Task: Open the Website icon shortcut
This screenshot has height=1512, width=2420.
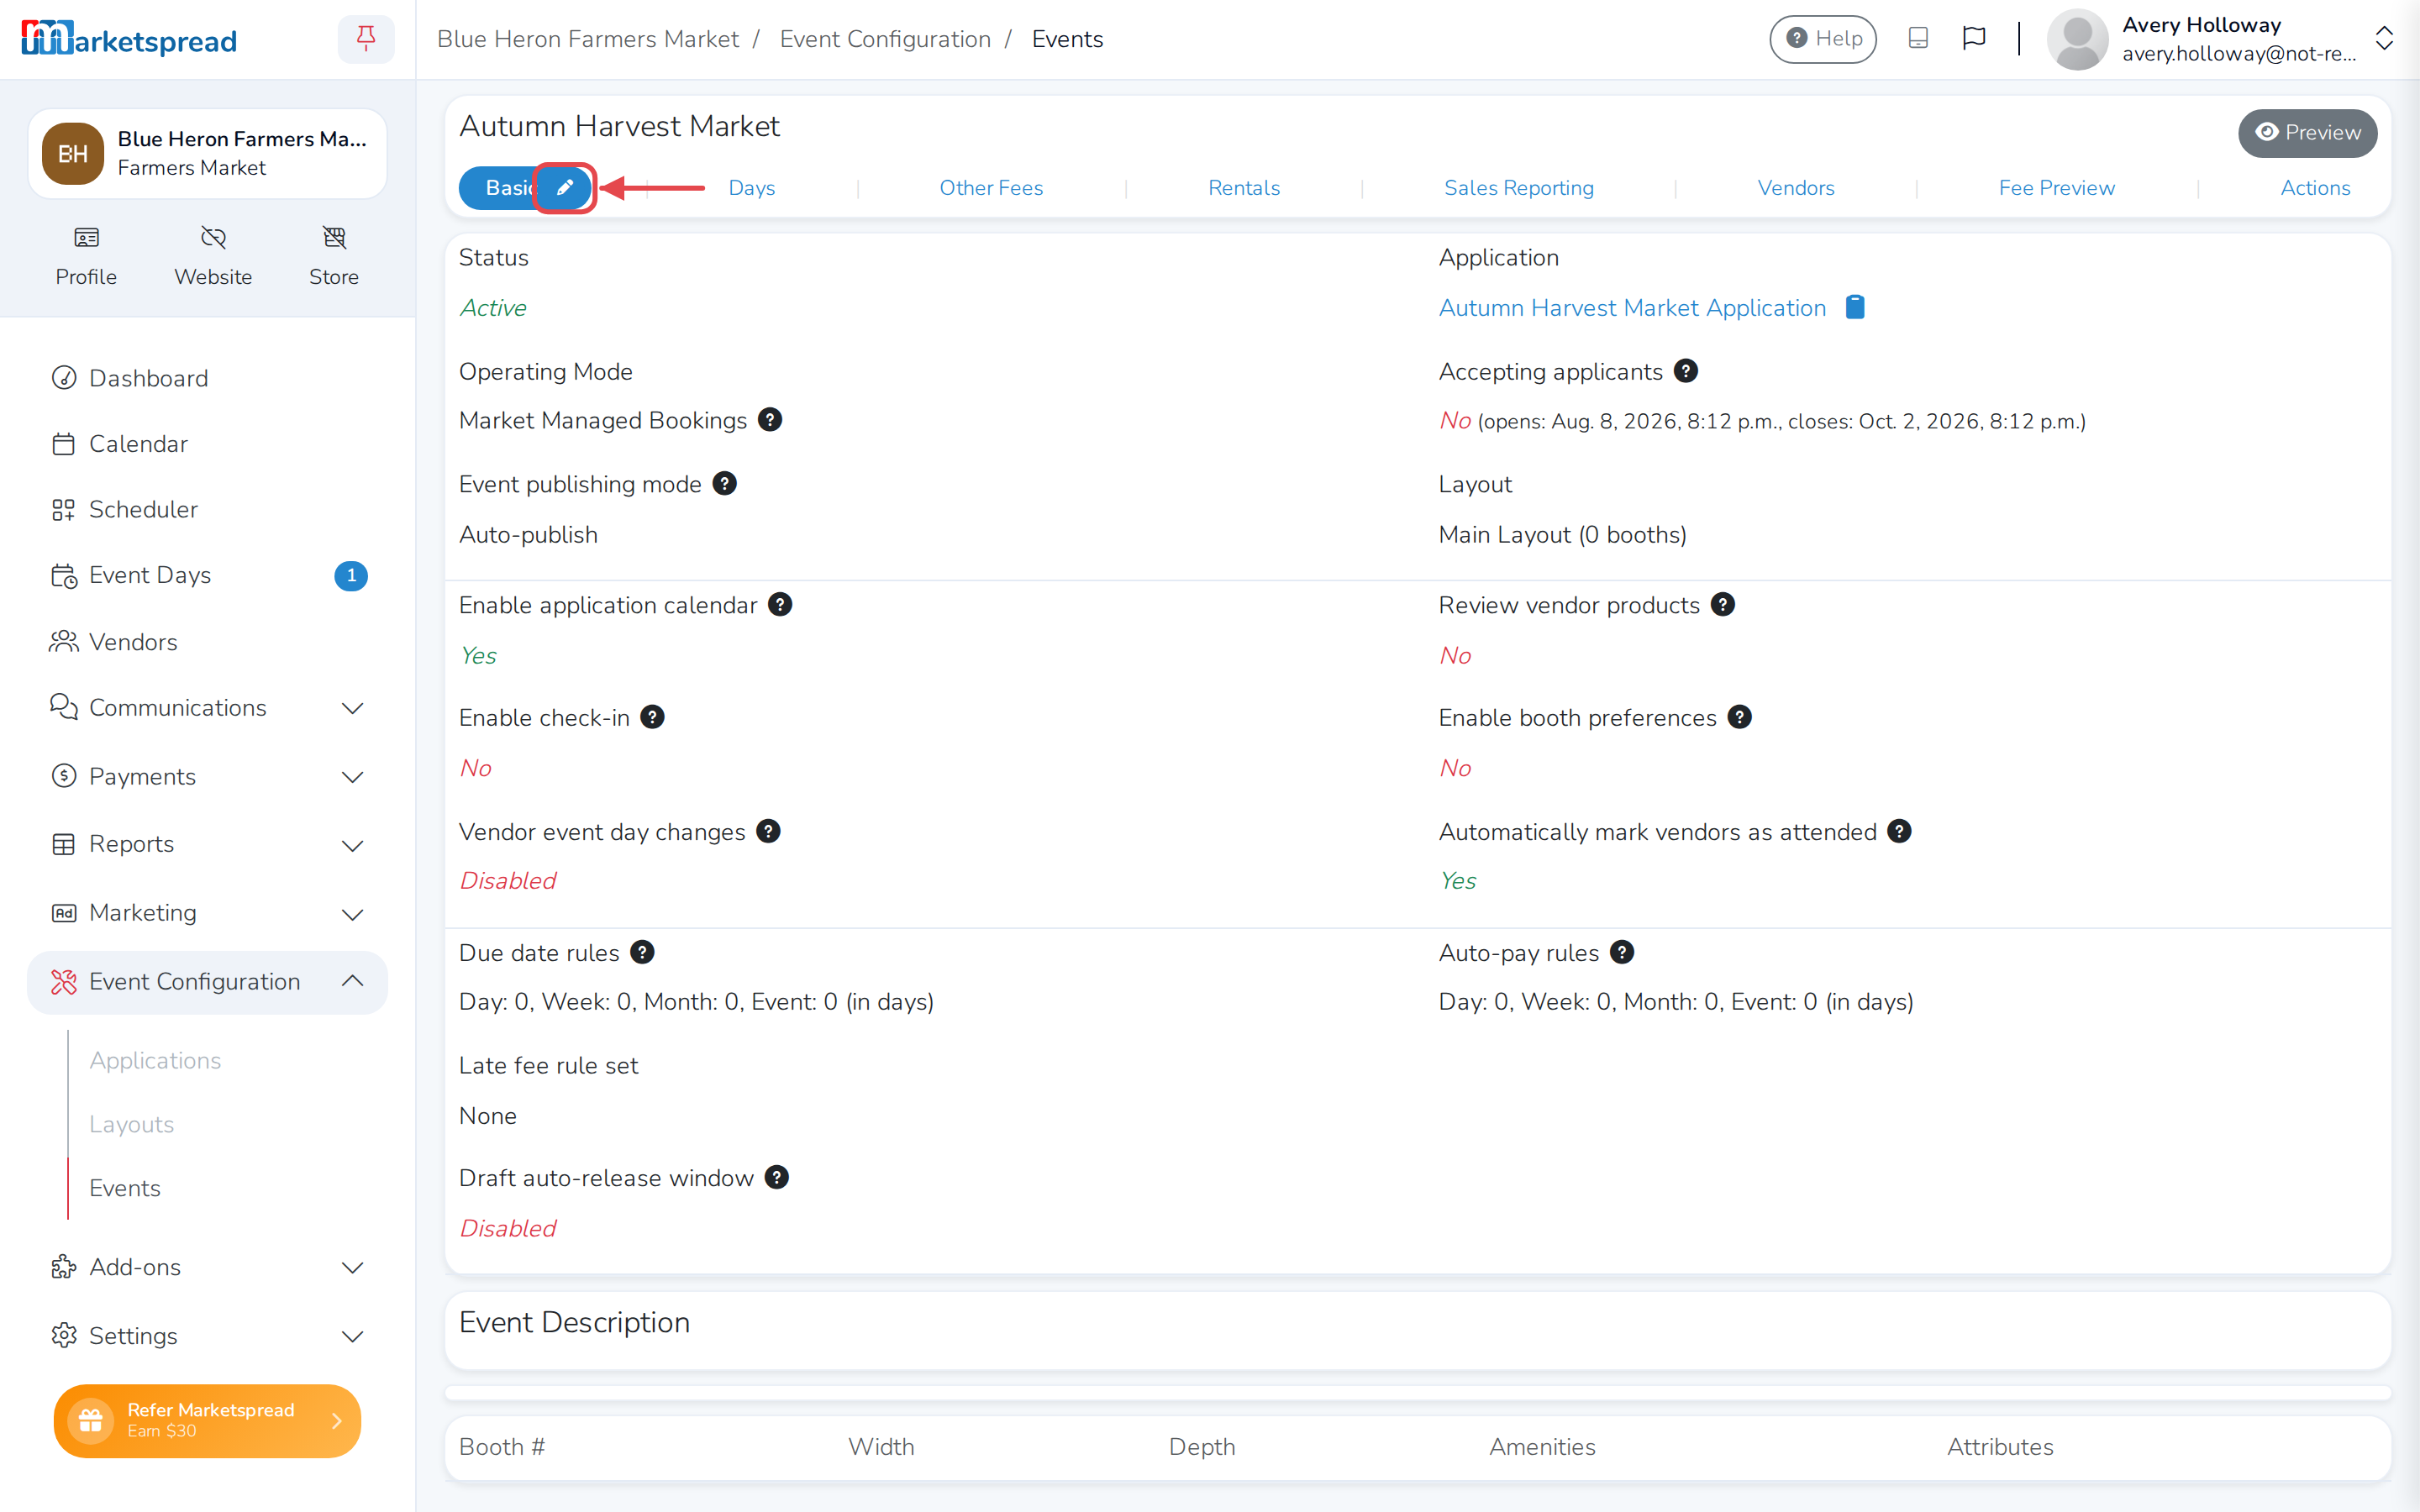Action: 213,256
